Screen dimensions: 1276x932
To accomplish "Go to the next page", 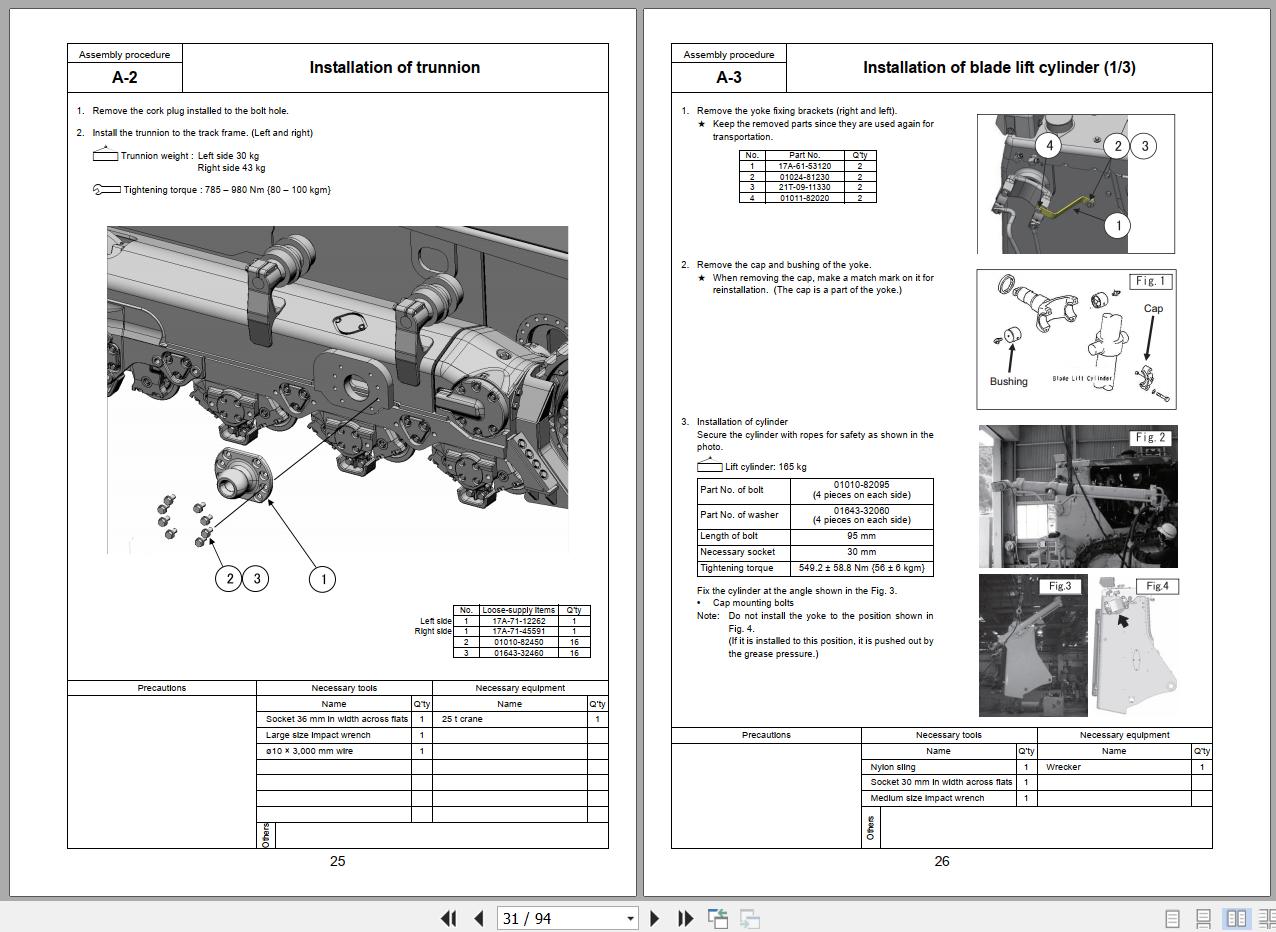I will point(655,918).
